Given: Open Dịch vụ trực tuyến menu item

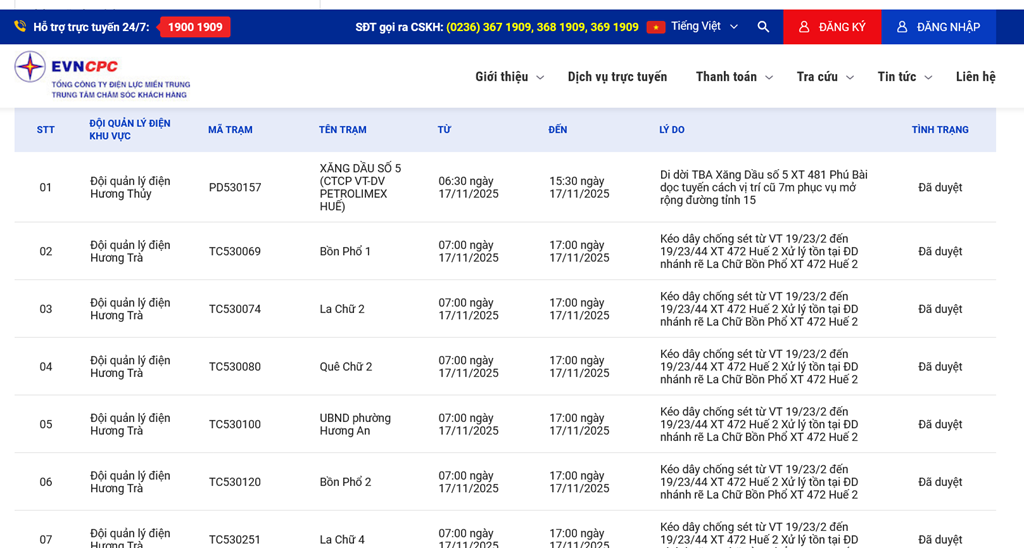Looking at the screenshot, I should pyautogui.click(x=617, y=77).
